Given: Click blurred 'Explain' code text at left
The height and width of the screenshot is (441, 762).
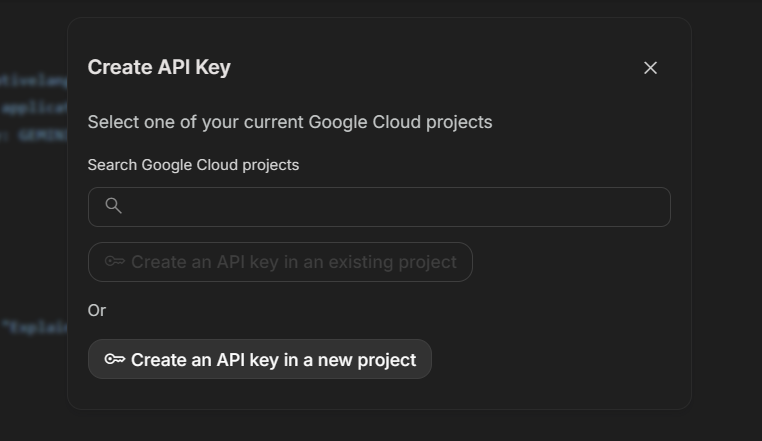Looking at the screenshot, I should [34, 327].
